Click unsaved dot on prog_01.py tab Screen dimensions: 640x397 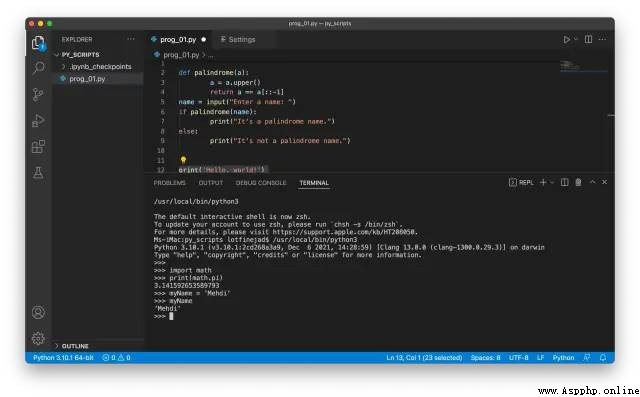(x=203, y=40)
